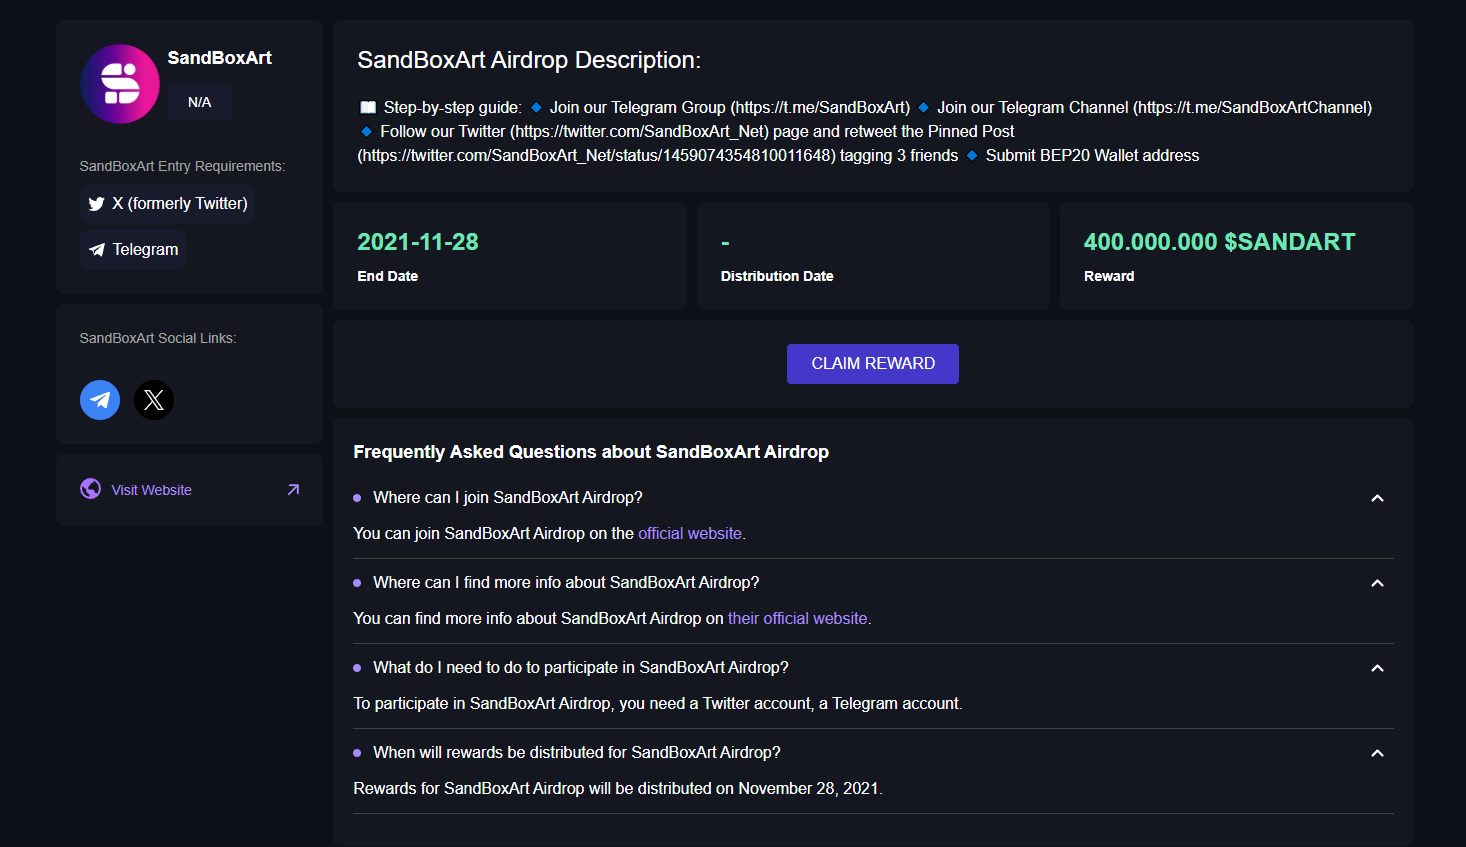Click the paper plane icon in Telegram requirement
1466x847 pixels.
click(x=97, y=250)
